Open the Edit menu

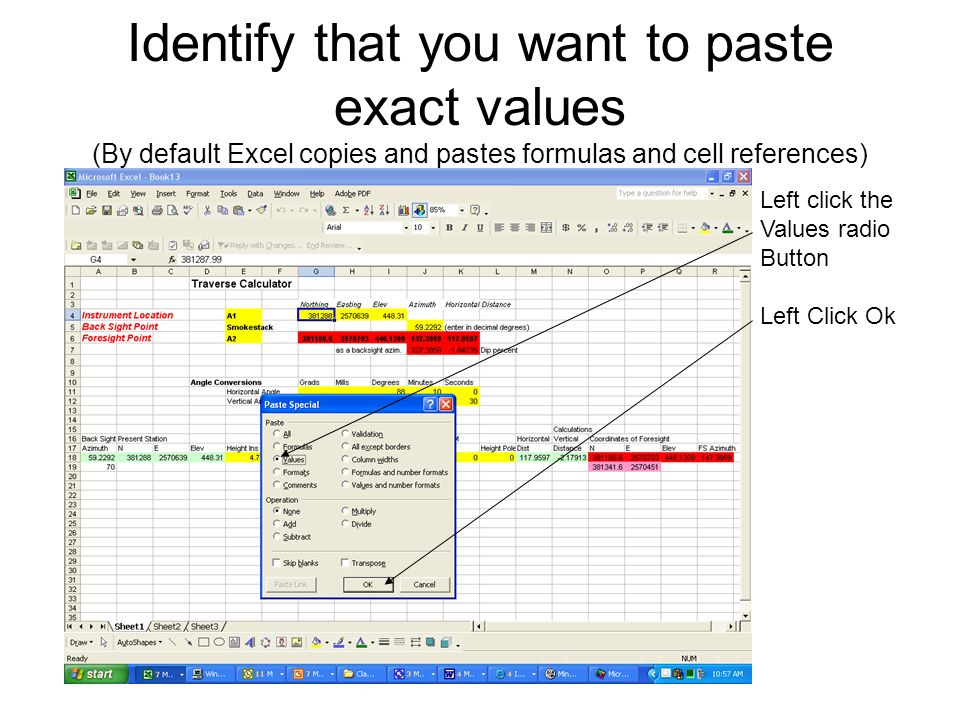point(114,193)
